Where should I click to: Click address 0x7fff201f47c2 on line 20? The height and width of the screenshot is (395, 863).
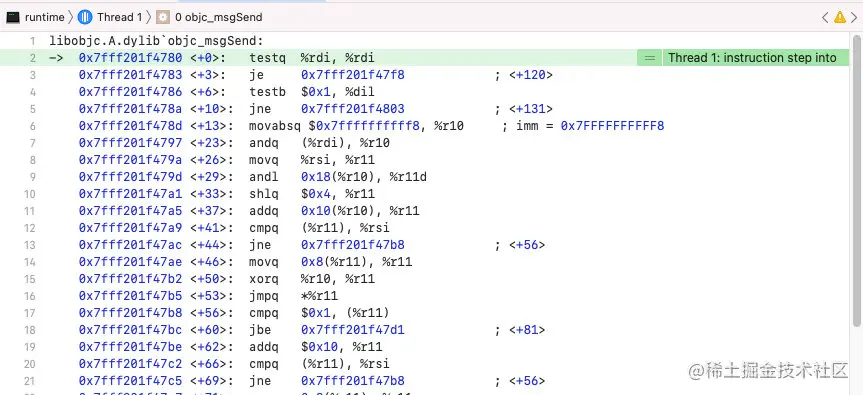130,364
